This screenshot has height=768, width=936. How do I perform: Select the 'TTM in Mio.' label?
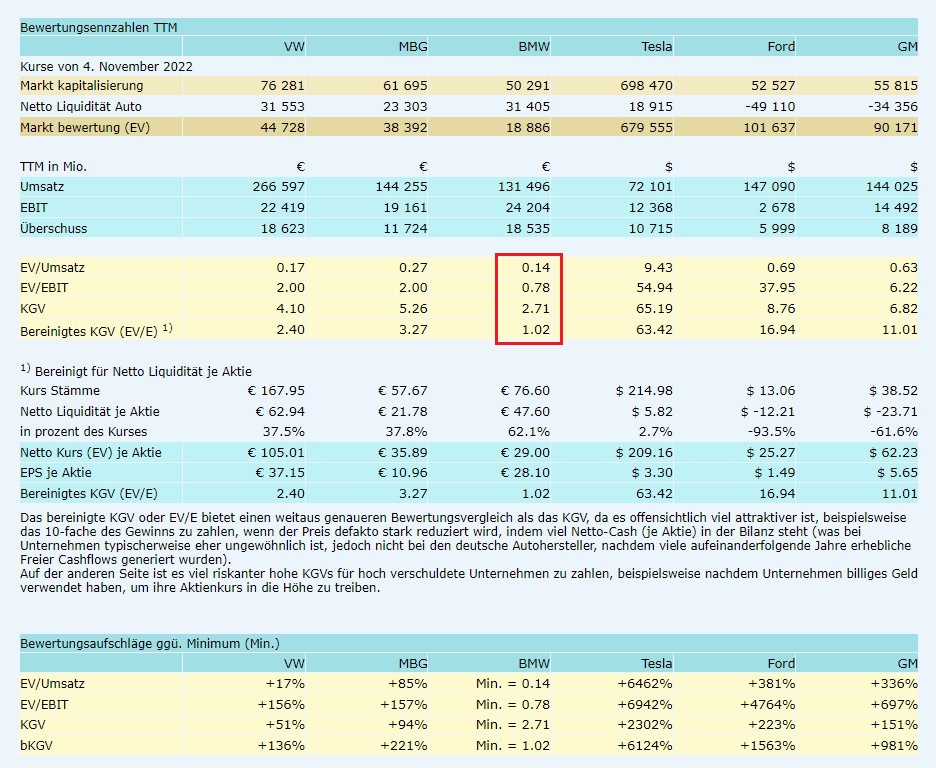[53, 166]
